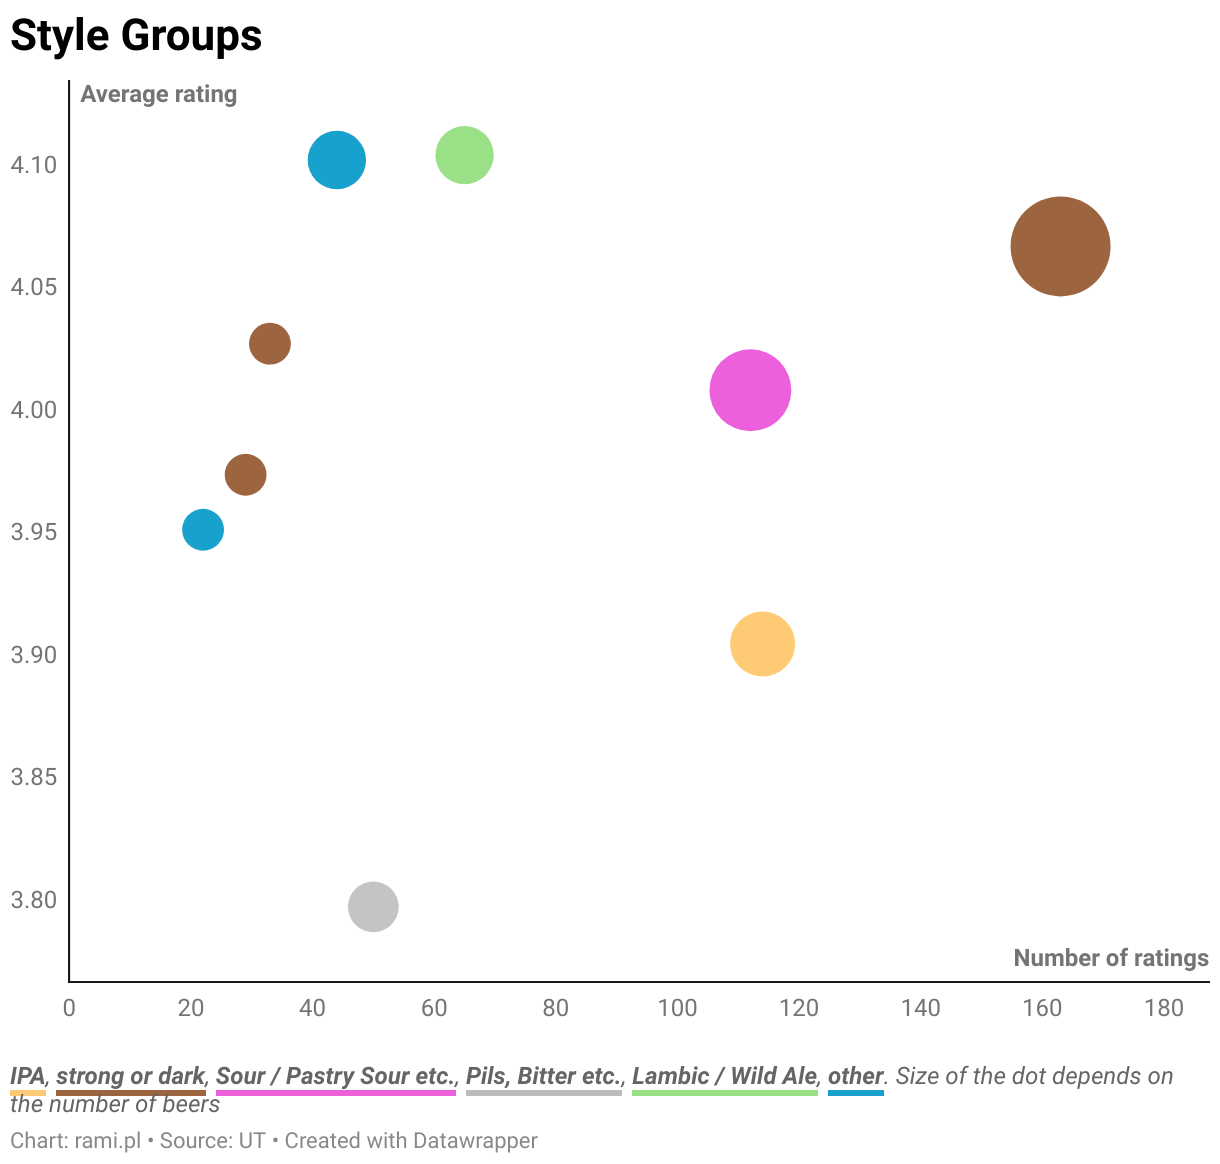Select the larger blue bubble near 4.10
The height and width of the screenshot is (1164, 1220).
[337, 160]
